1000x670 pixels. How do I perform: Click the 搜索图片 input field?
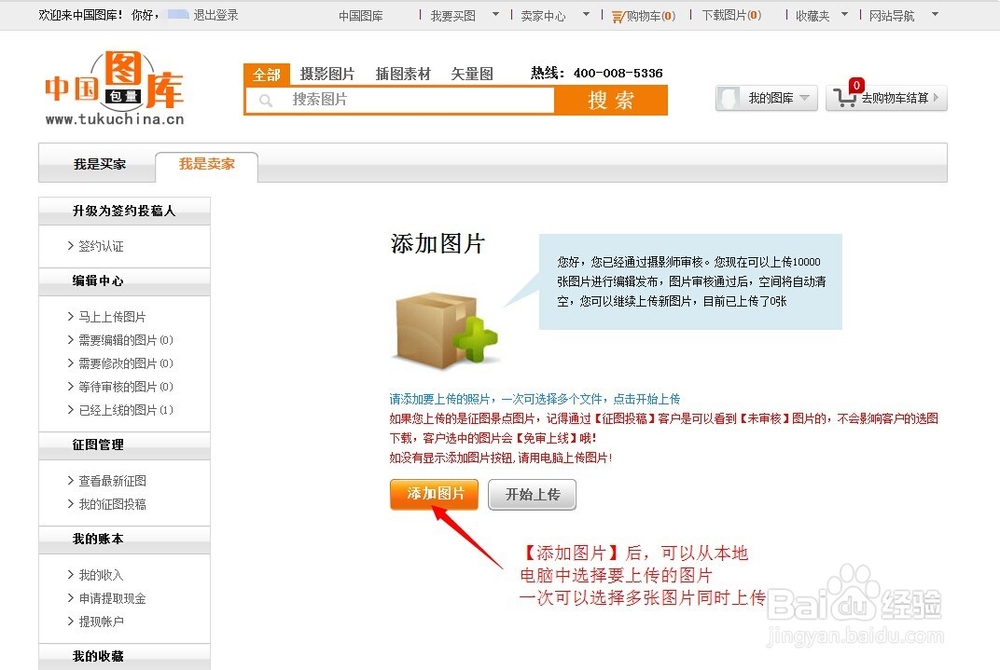point(400,101)
